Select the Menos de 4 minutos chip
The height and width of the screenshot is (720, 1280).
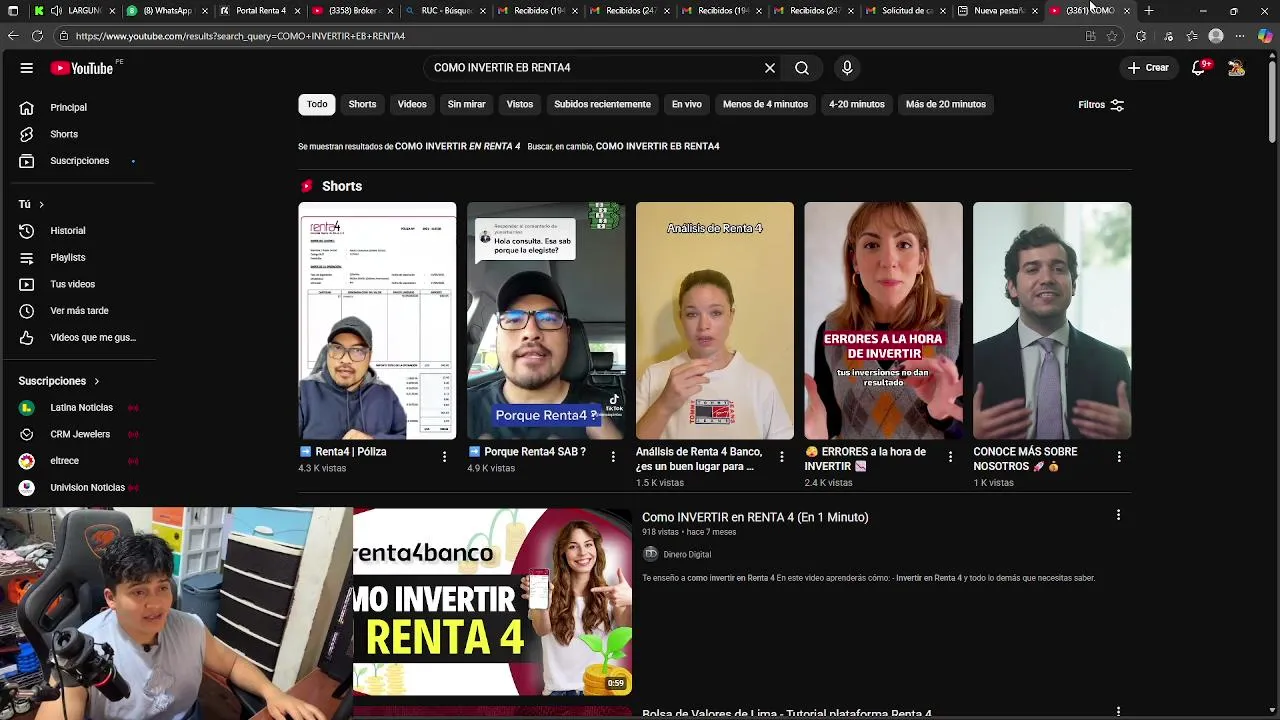(765, 104)
